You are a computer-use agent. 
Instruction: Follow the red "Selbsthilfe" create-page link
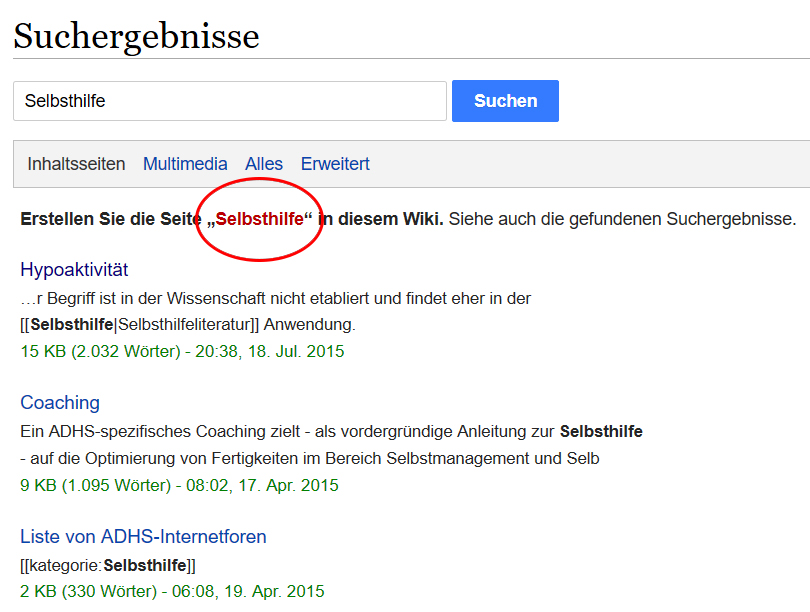pos(259,219)
